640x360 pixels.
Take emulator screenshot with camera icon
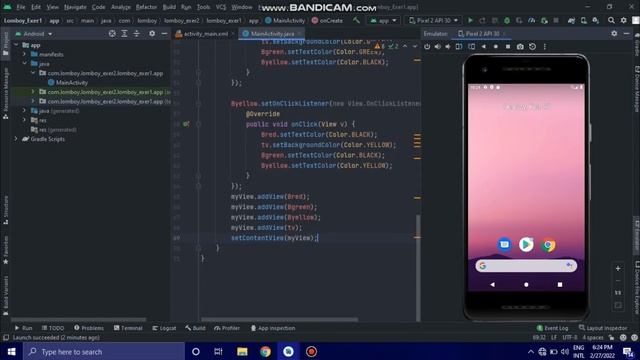[520, 47]
